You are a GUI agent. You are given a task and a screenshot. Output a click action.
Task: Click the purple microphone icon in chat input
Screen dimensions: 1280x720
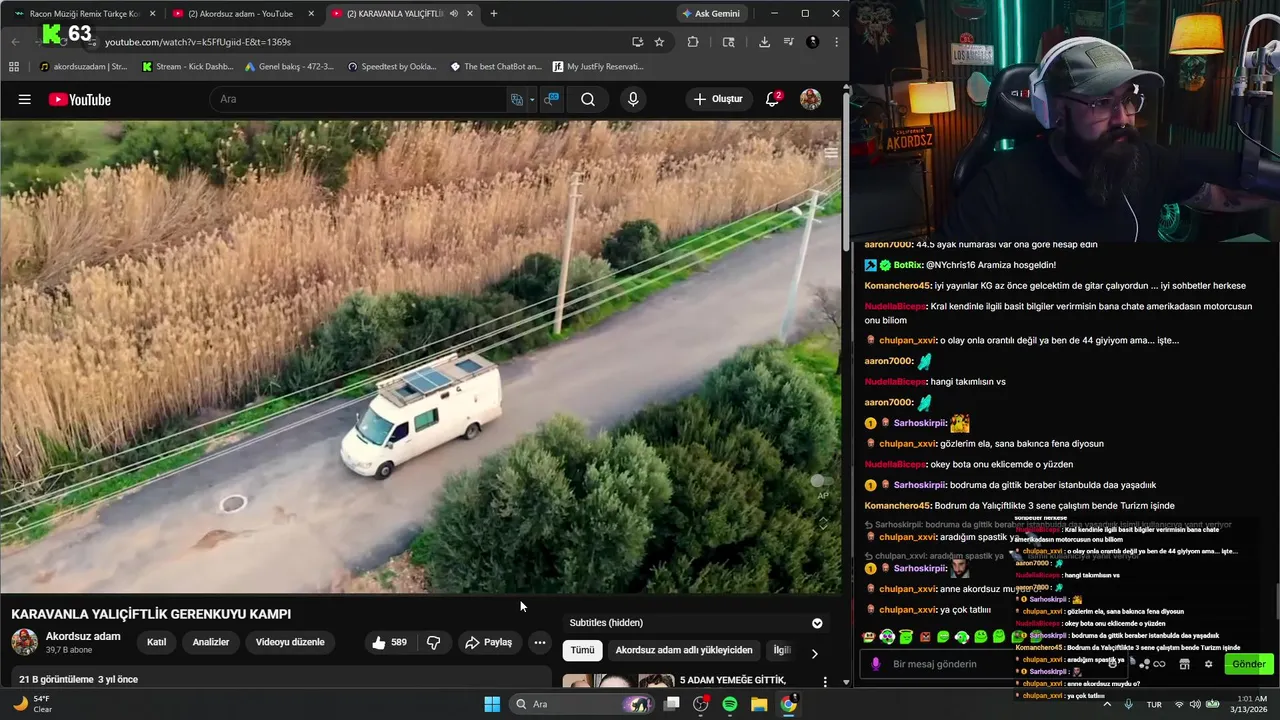tap(876, 664)
